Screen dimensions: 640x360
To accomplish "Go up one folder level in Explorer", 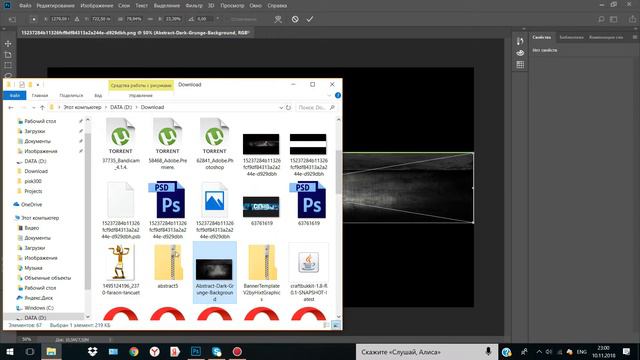I will pyautogui.click(x=42, y=107).
